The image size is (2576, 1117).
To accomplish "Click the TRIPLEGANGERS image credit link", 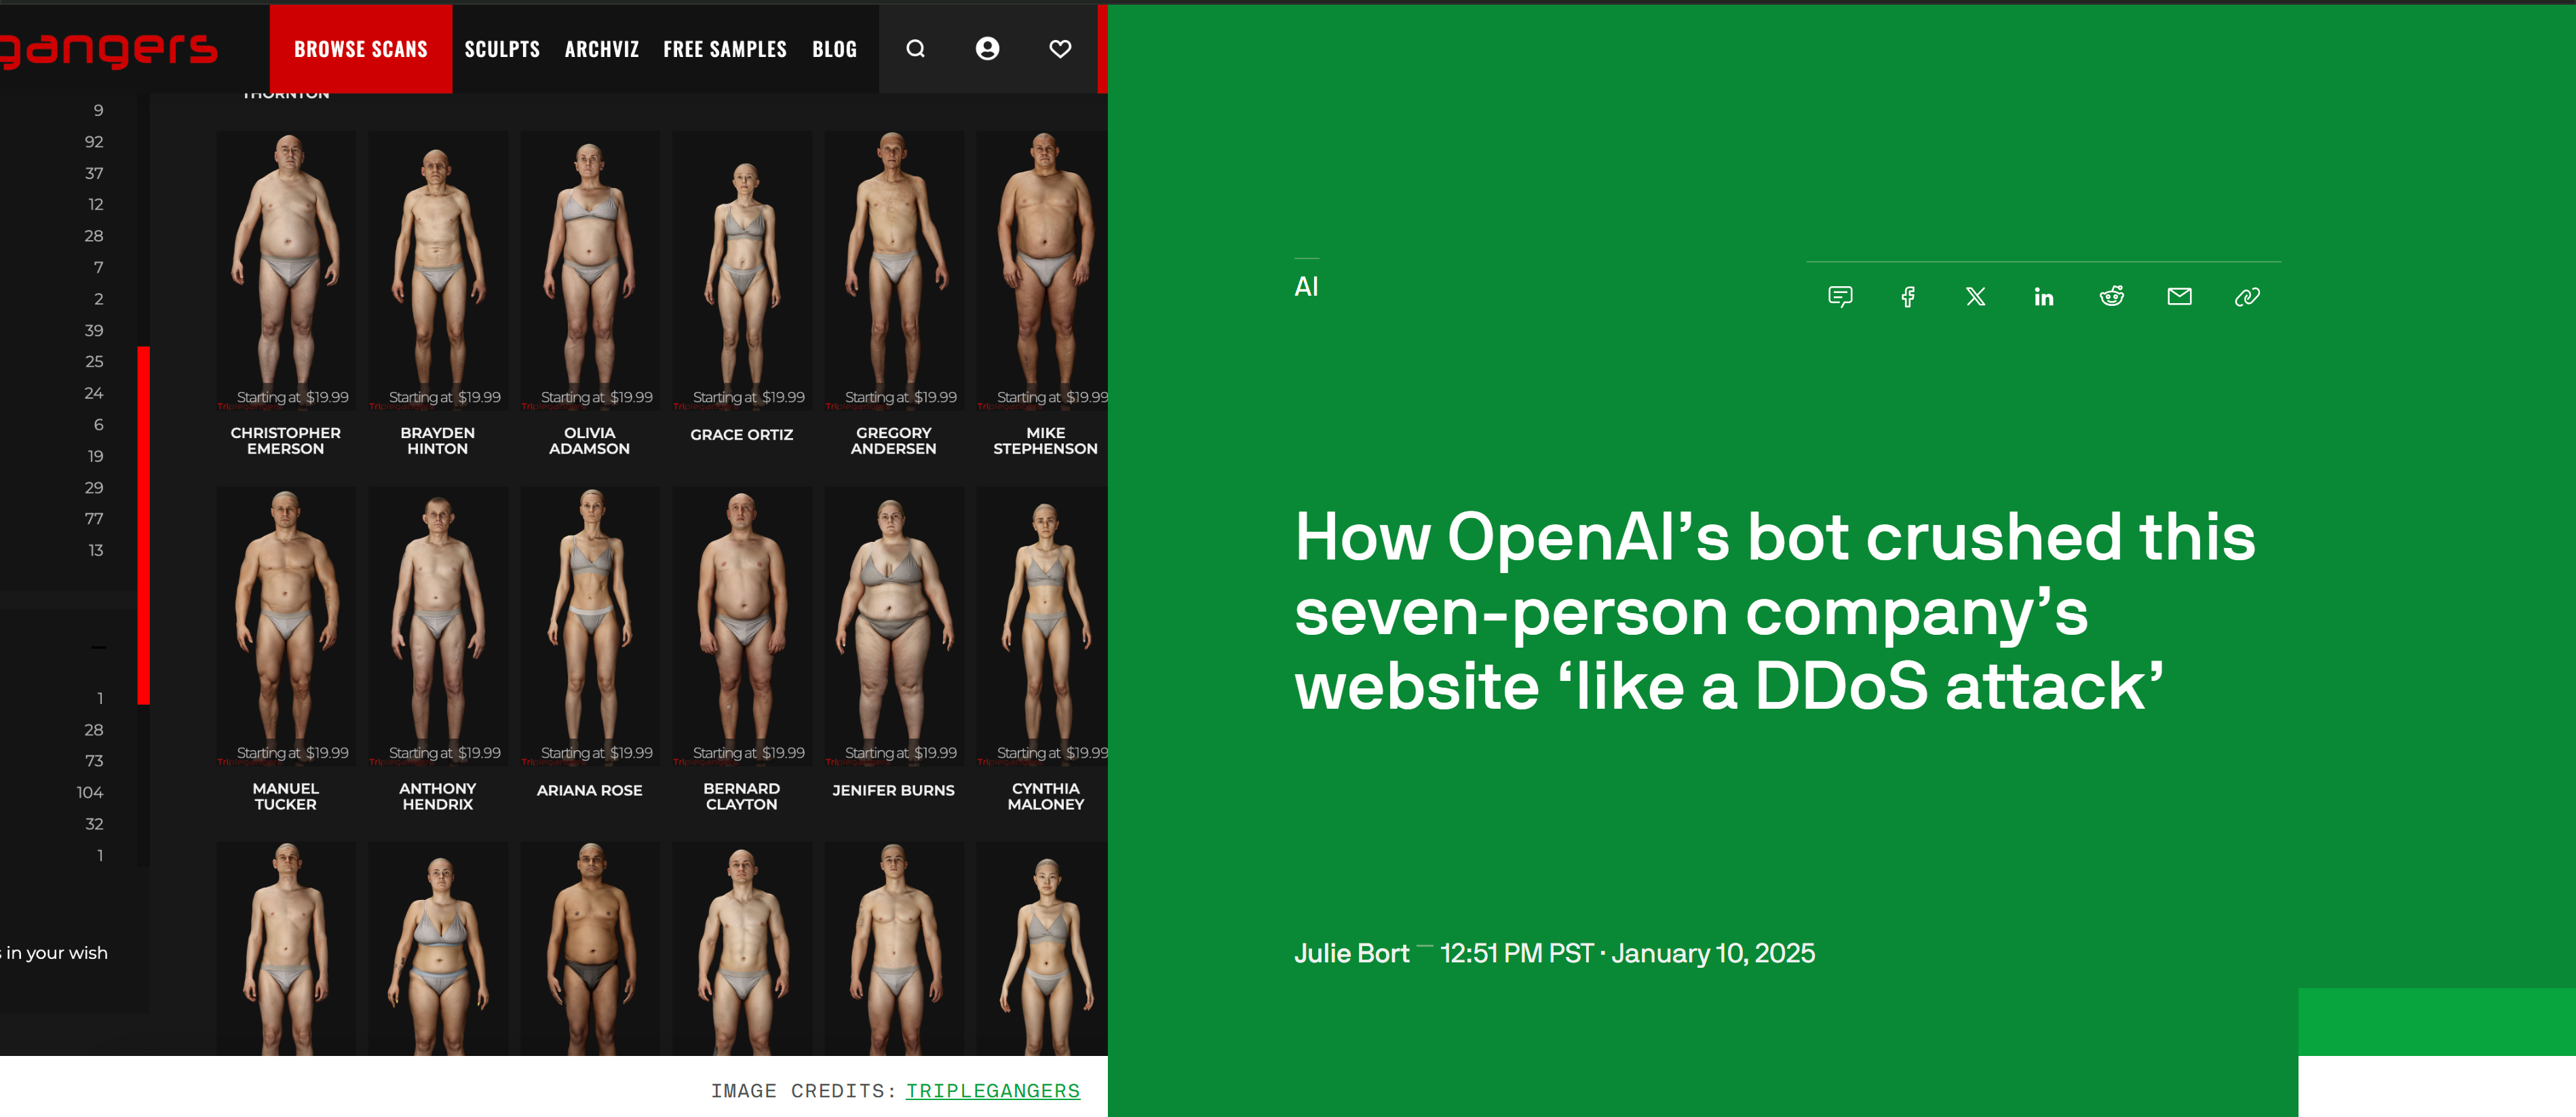I will [x=992, y=1091].
